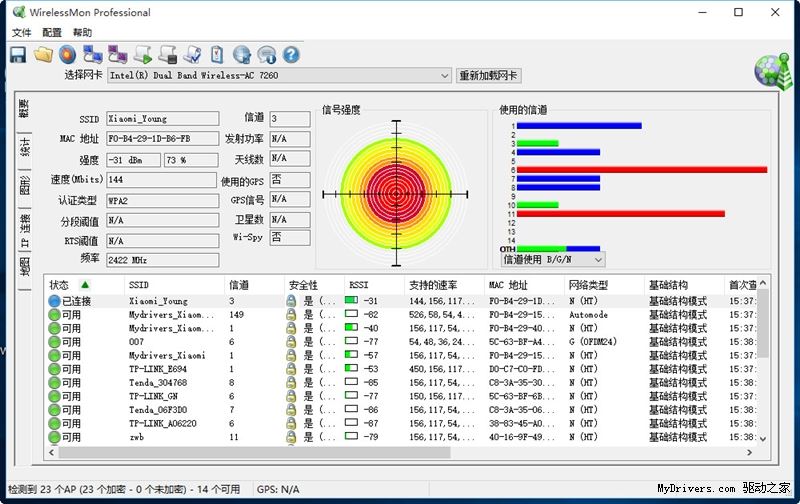Screen dimensions: 800x504
Task: Sort list by 信道 column header
Action: pos(254,285)
